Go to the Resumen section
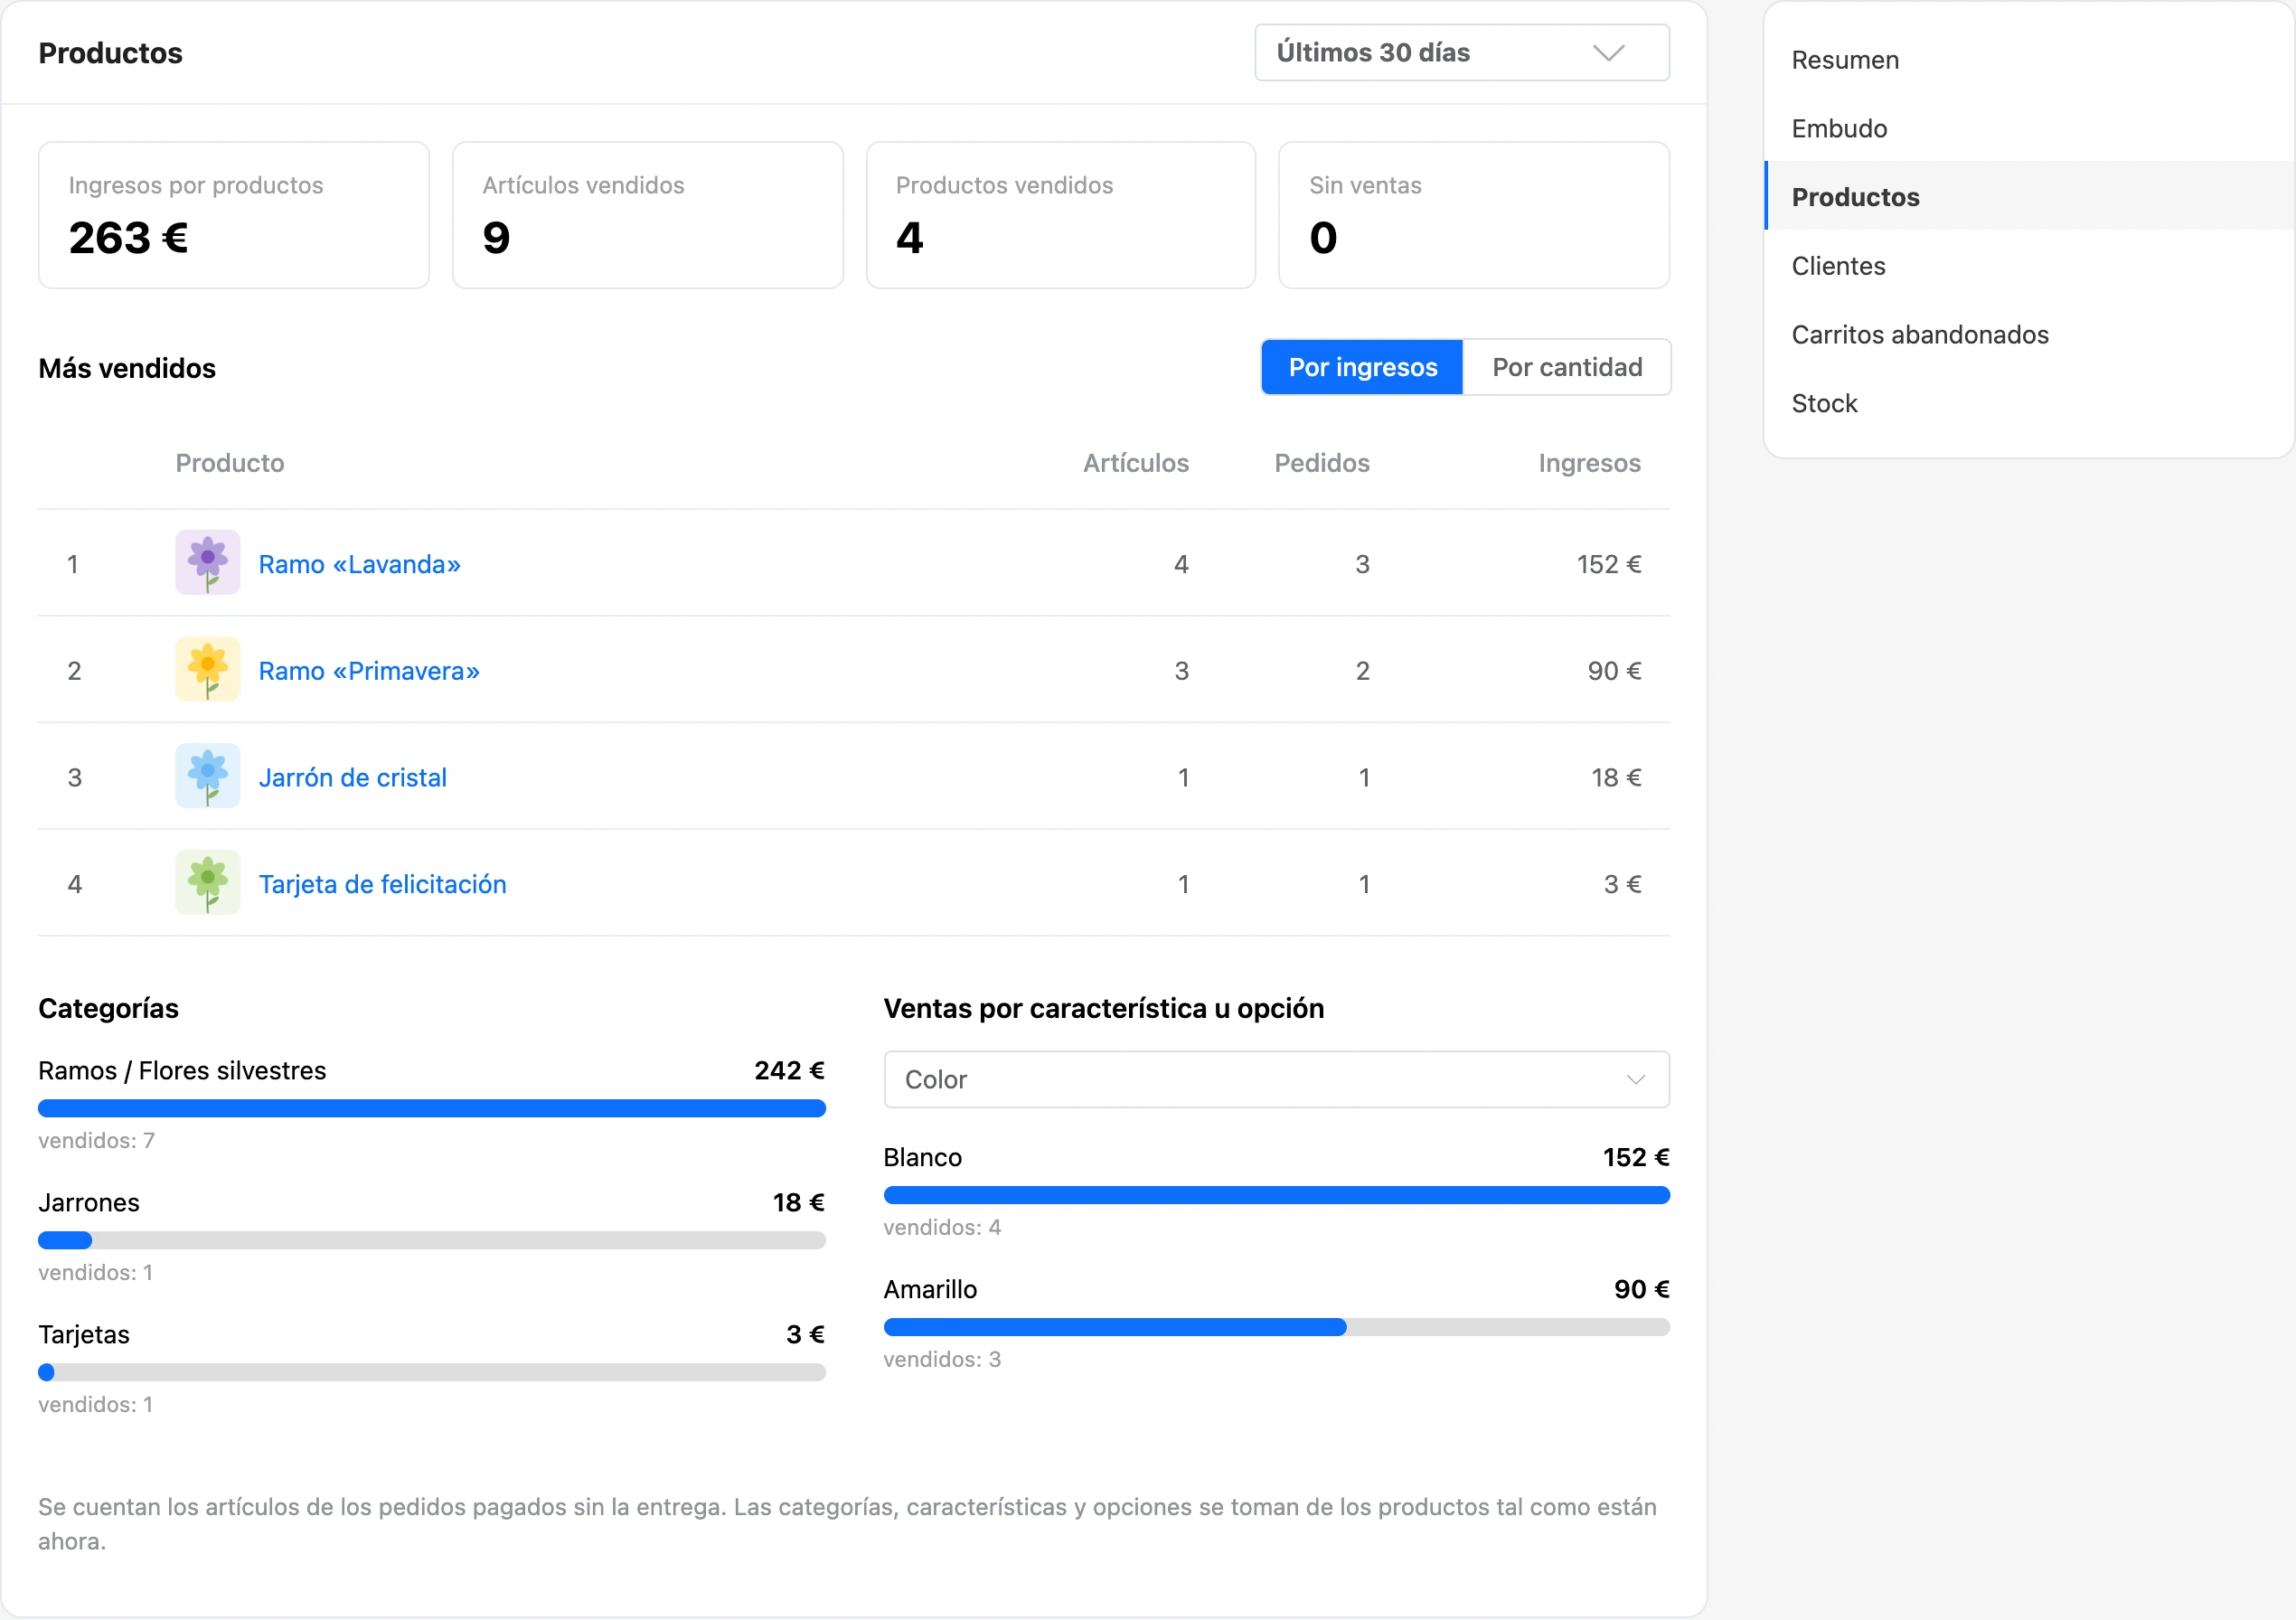Screen dimensions: 2296x1620 coord(1845,60)
